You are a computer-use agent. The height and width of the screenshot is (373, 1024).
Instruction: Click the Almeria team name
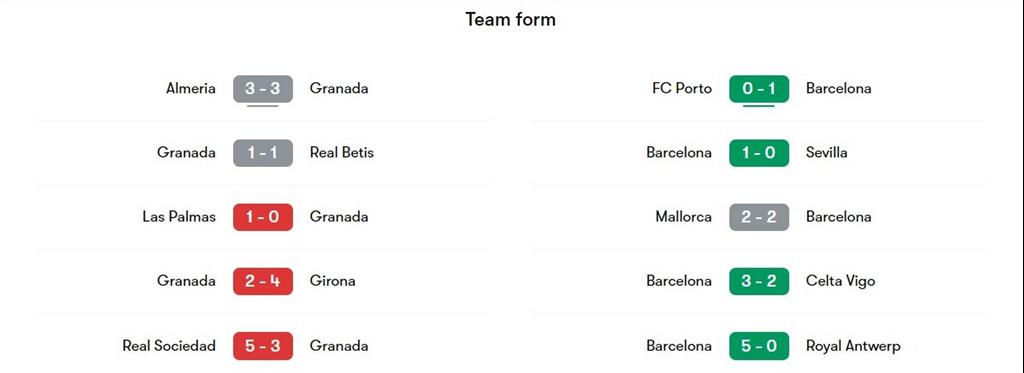pos(191,88)
